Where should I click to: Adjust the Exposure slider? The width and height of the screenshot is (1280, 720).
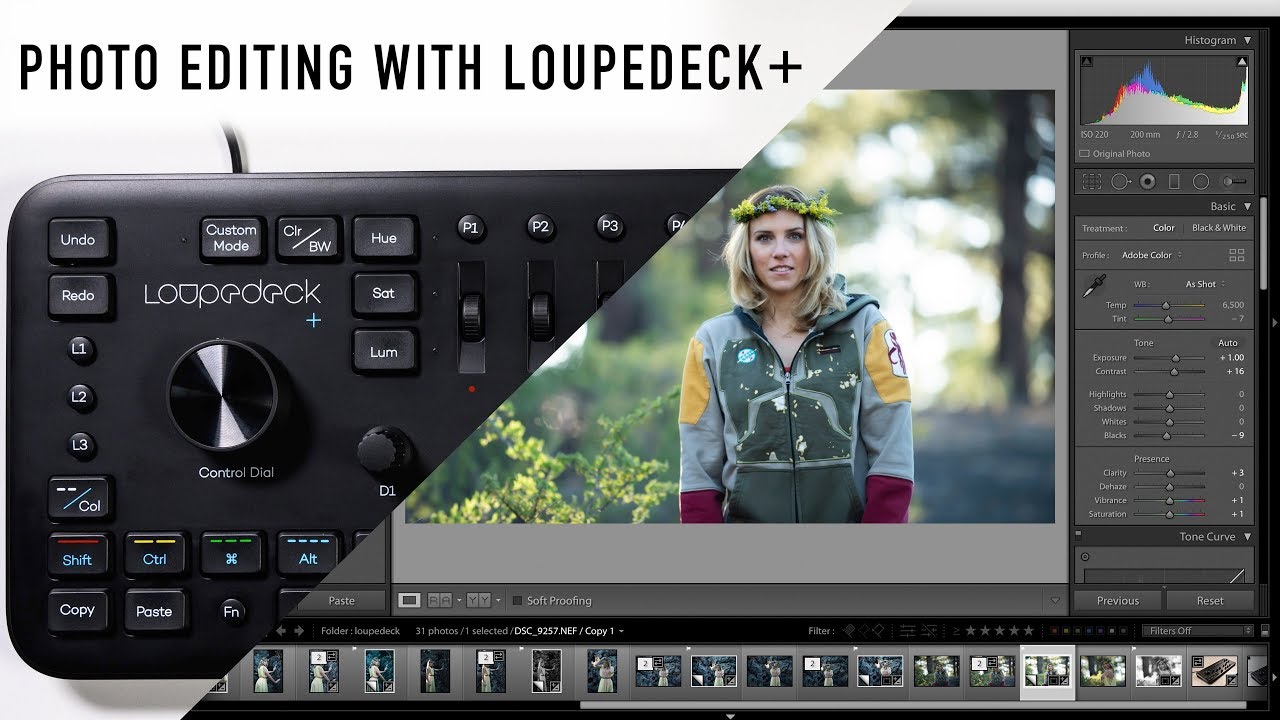(x=1168, y=358)
